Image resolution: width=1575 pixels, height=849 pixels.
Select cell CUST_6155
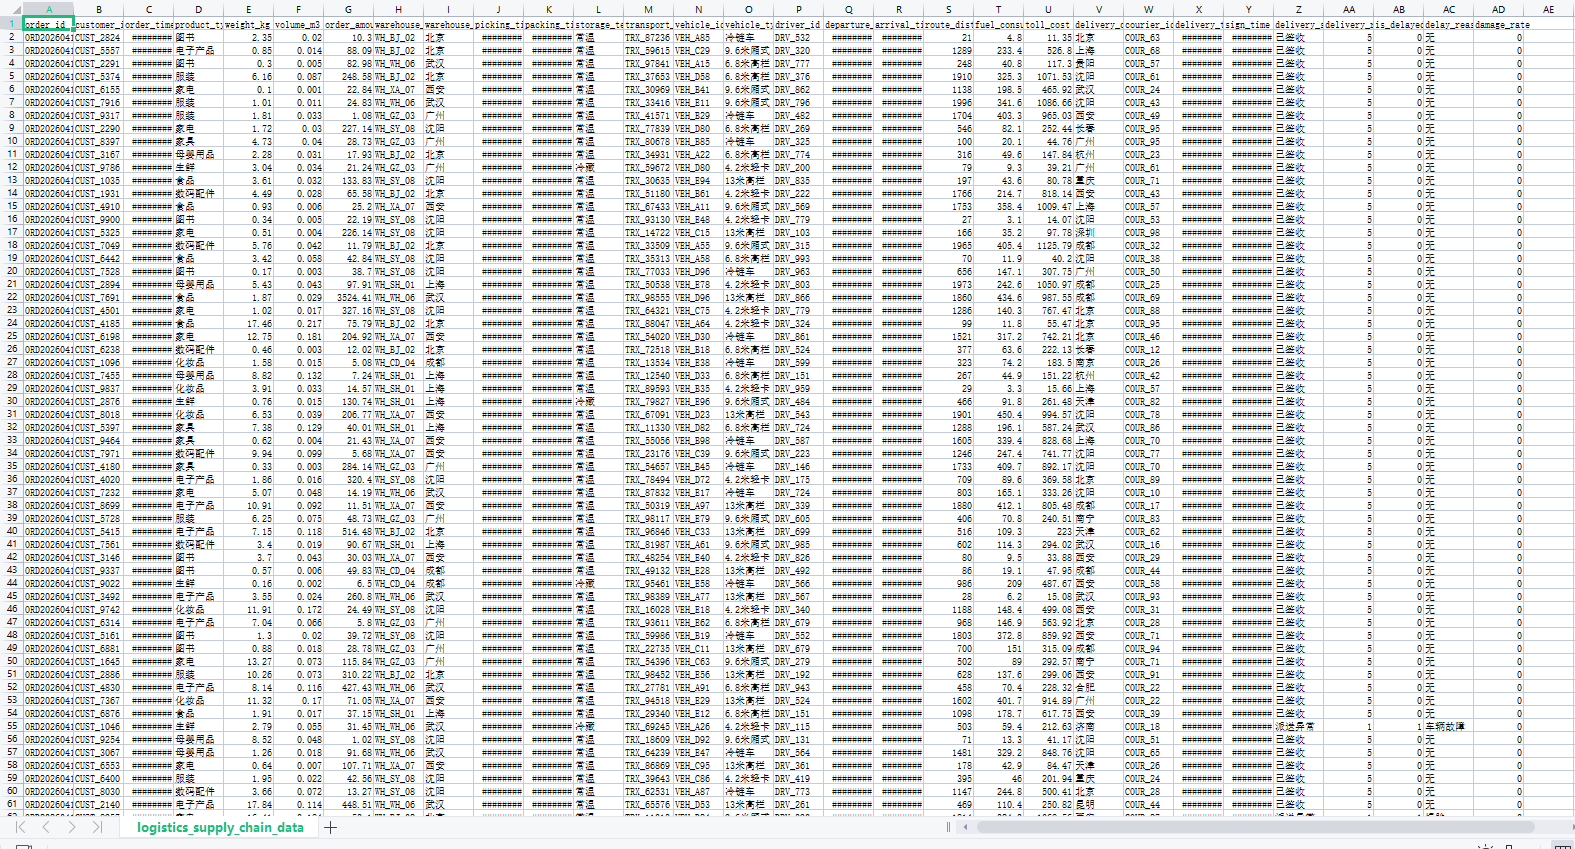coord(98,89)
